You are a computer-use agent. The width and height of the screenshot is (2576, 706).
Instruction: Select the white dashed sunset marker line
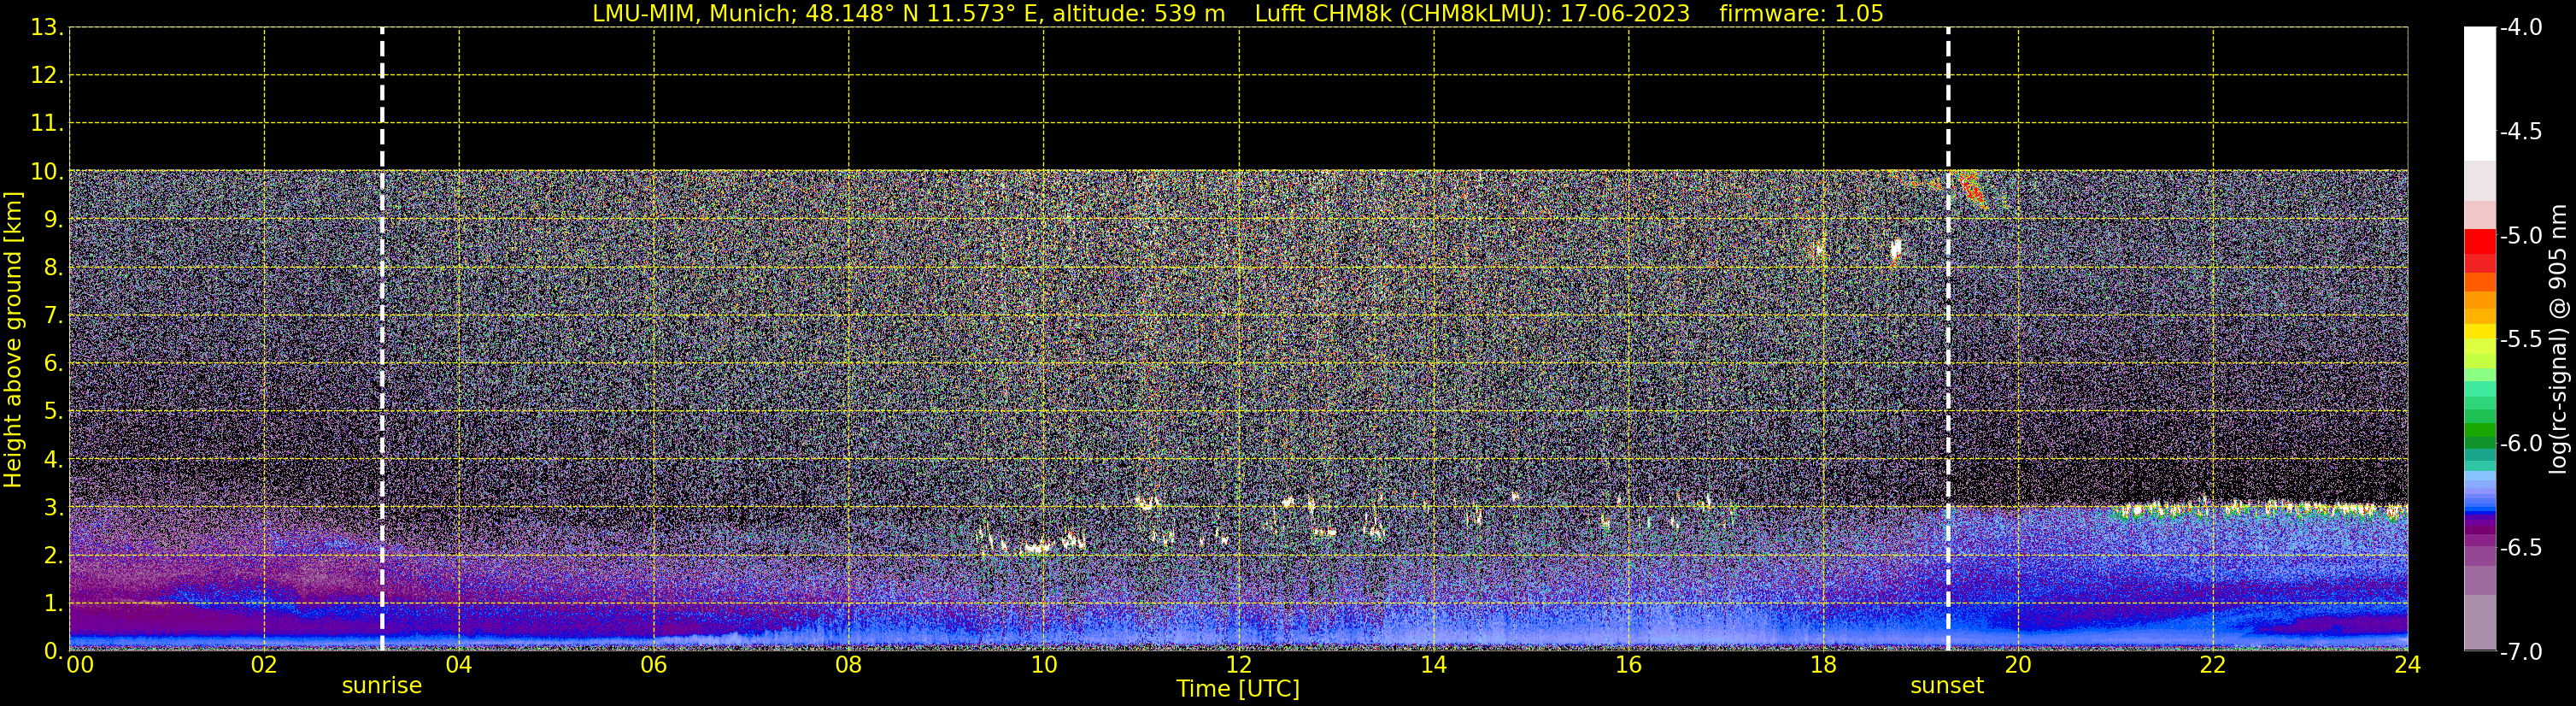[1948, 339]
